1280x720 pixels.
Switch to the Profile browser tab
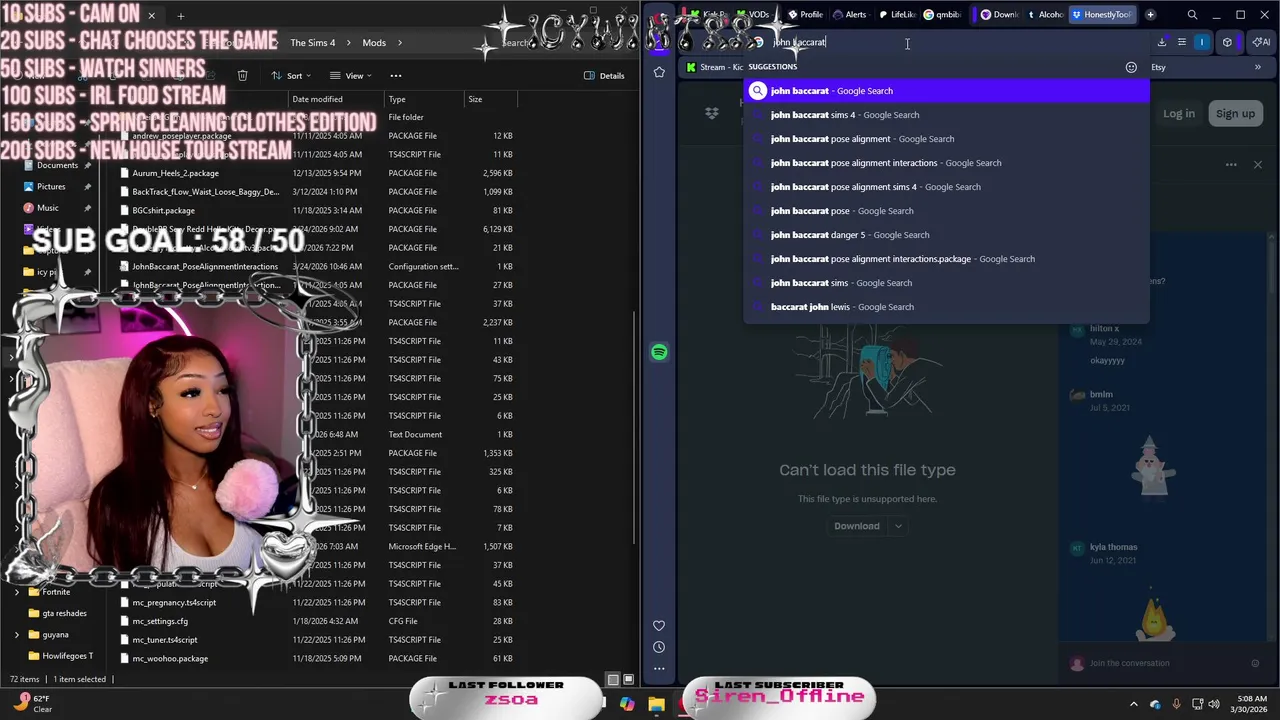click(x=804, y=15)
